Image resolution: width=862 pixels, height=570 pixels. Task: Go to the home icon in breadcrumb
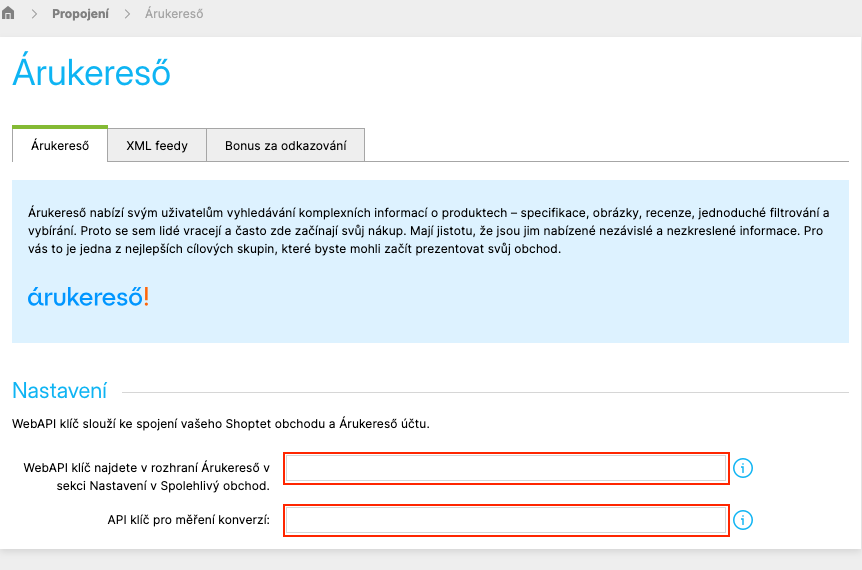tap(8, 13)
